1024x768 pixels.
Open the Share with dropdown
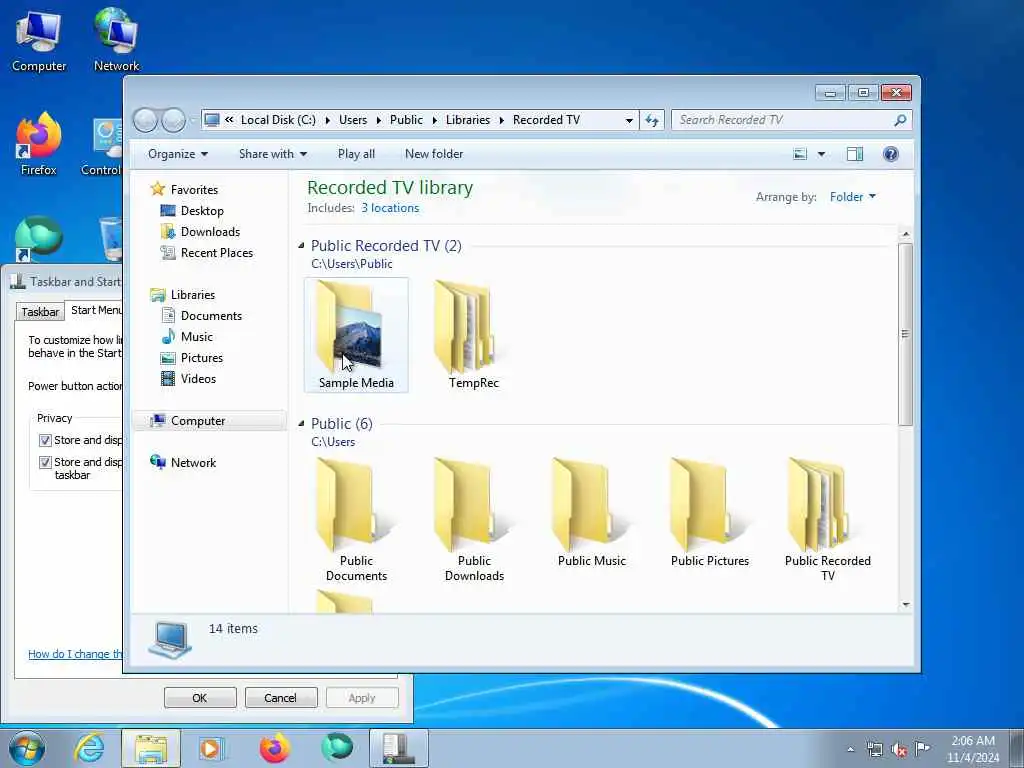pos(272,154)
